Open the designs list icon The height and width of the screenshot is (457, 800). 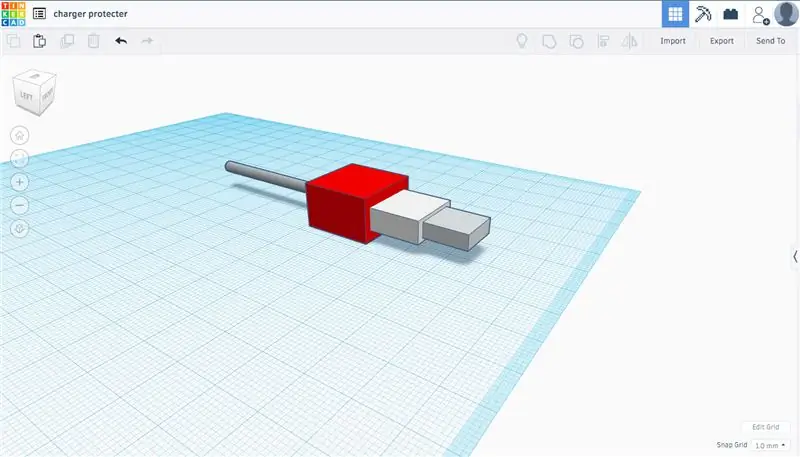pyautogui.click(x=39, y=14)
